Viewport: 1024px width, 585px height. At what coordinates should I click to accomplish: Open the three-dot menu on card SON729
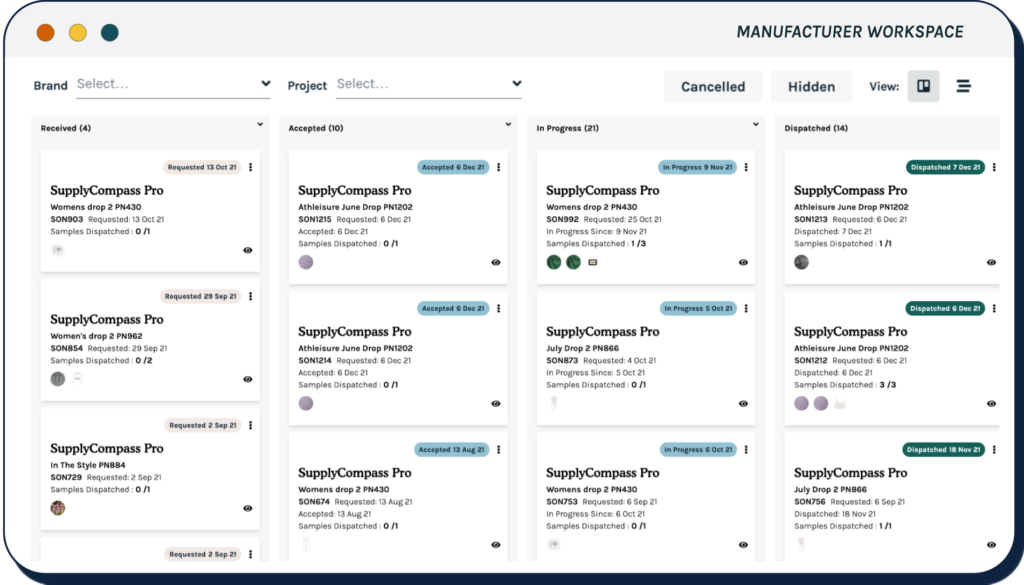tap(251, 426)
